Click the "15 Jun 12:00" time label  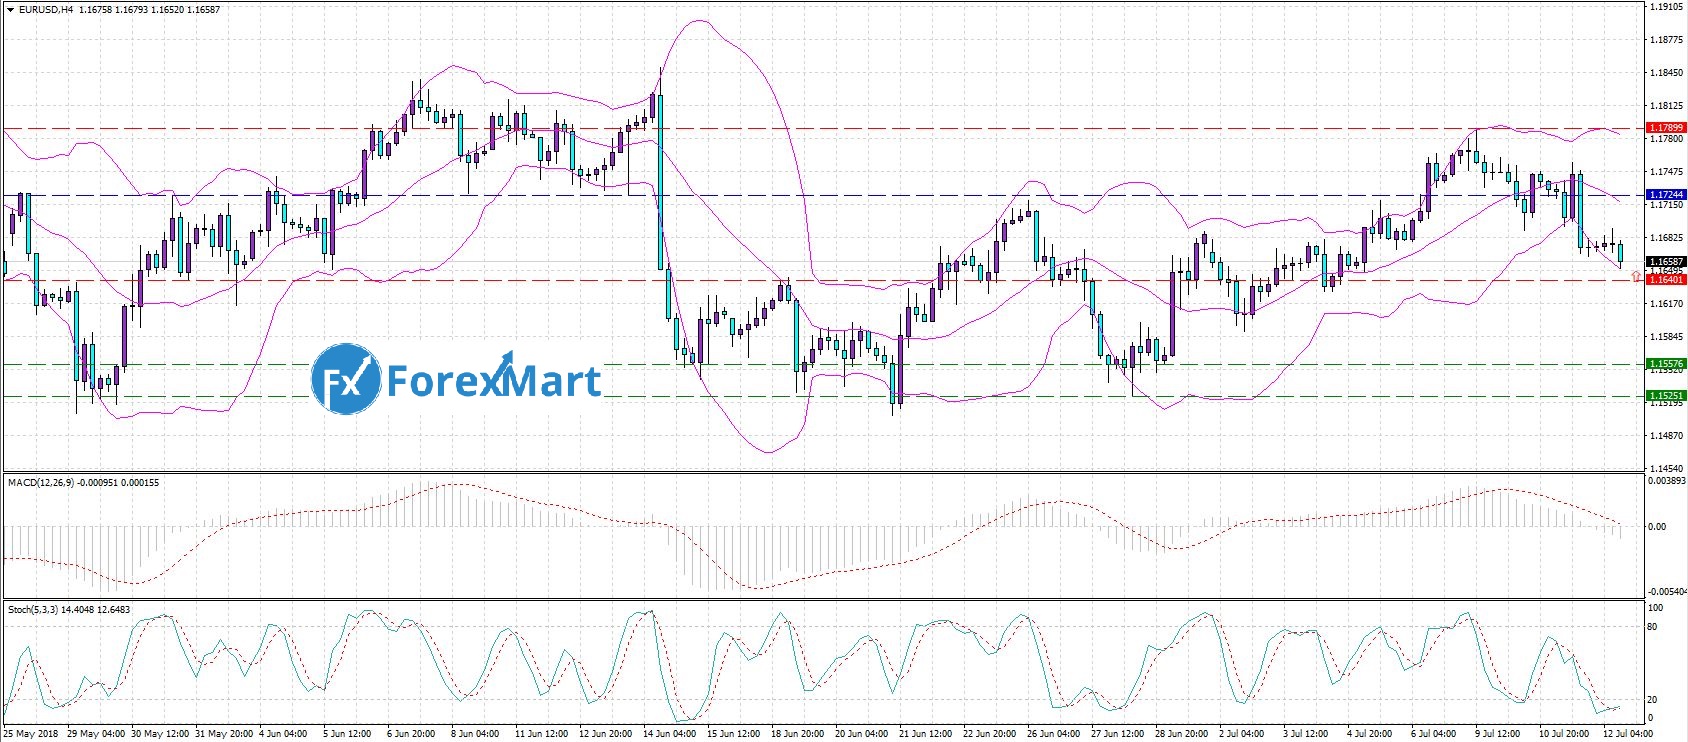click(x=733, y=734)
